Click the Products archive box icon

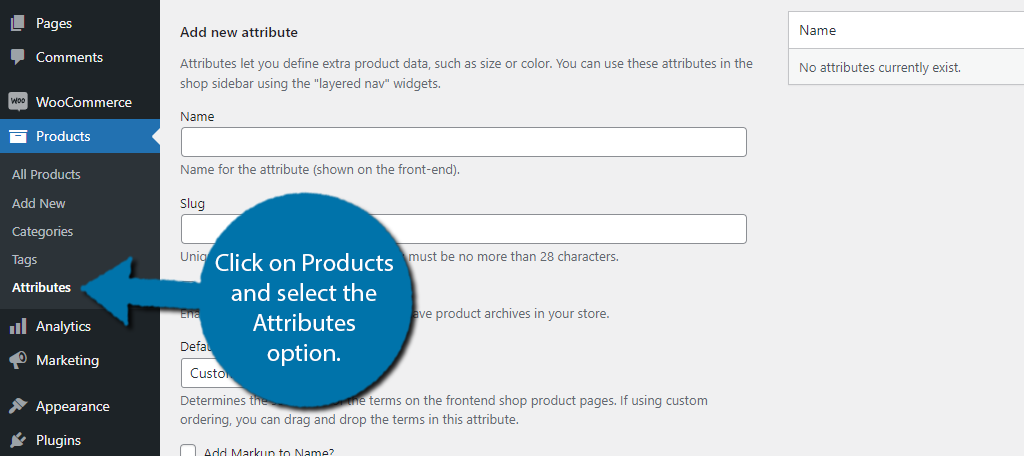[18, 136]
